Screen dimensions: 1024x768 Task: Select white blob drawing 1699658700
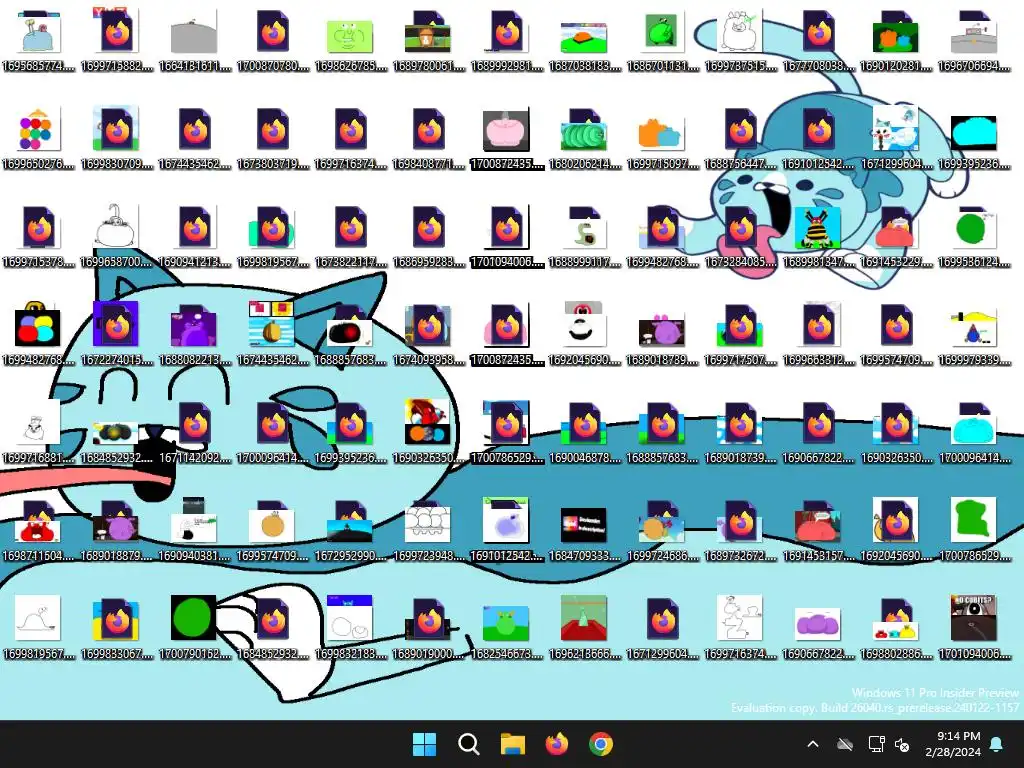click(117, 236)
